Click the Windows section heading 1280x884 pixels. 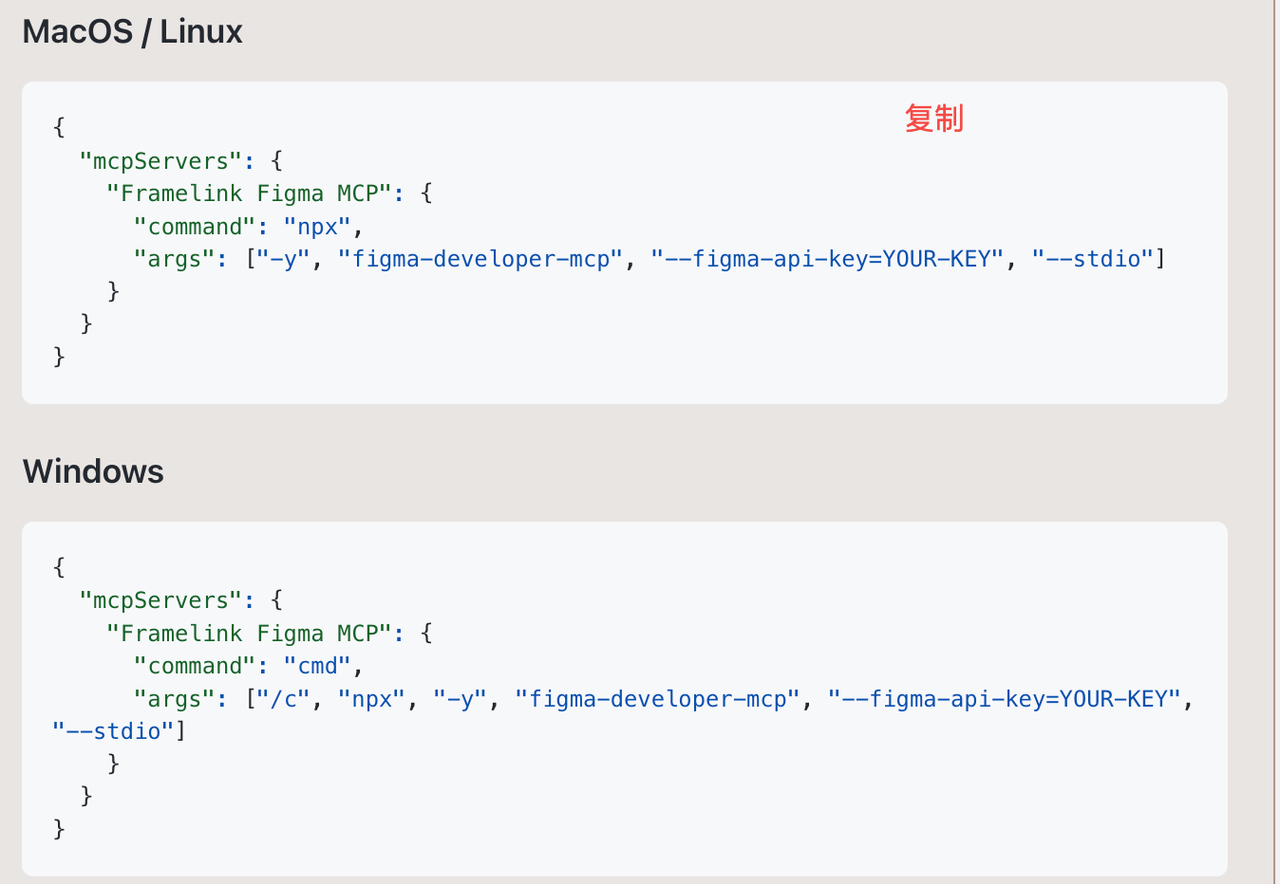(x=93, y=471)
